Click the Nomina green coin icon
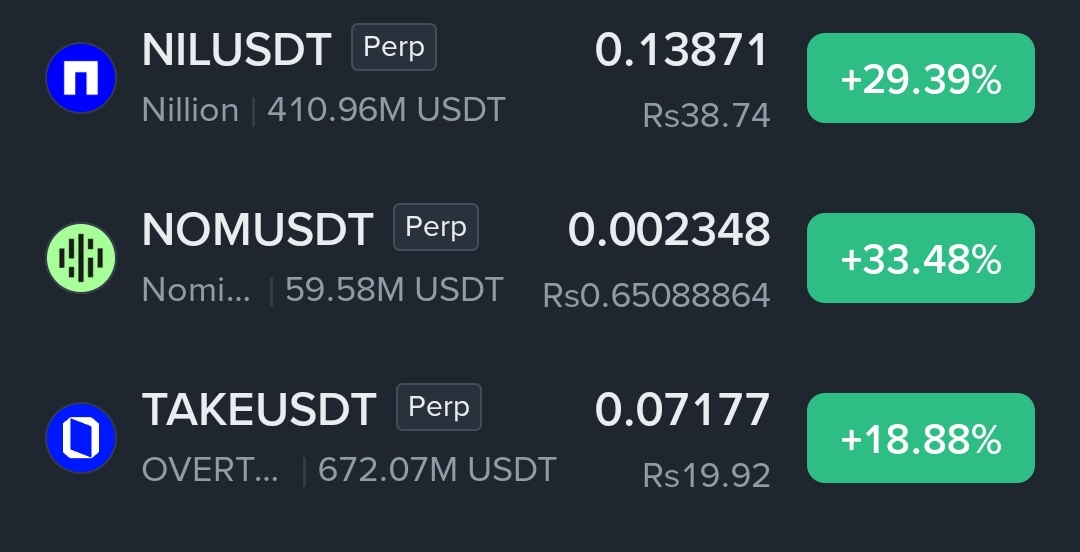Screen dimensions: 1080x552 (81, 258)
